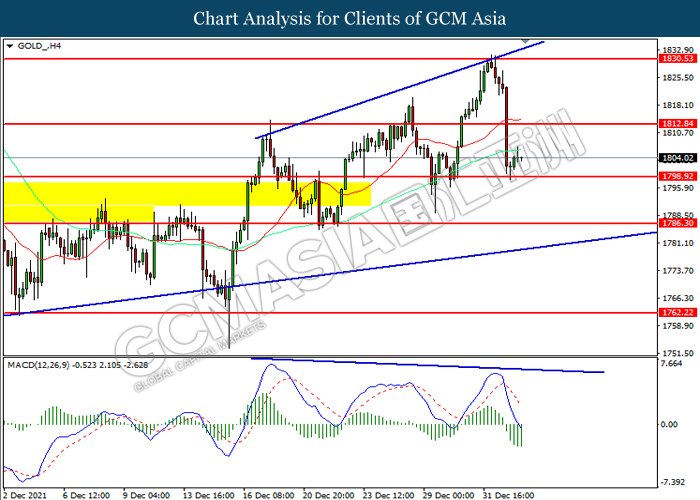This screenshot has height=500, width=700.
Task: Click the -7.392 MACD axis value
Action: click(672, 482)
